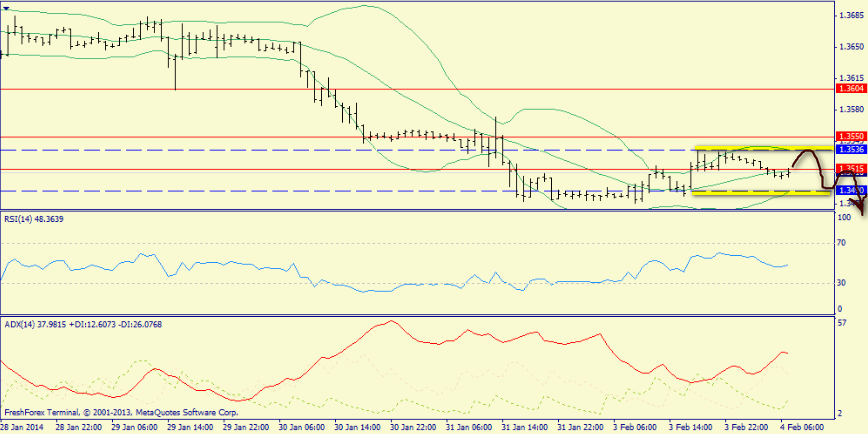Screen dimensions: 868x434
Task: Click the 29 Jan 22:00 time label
Action: pyautogui.click(x=245, y=428)
